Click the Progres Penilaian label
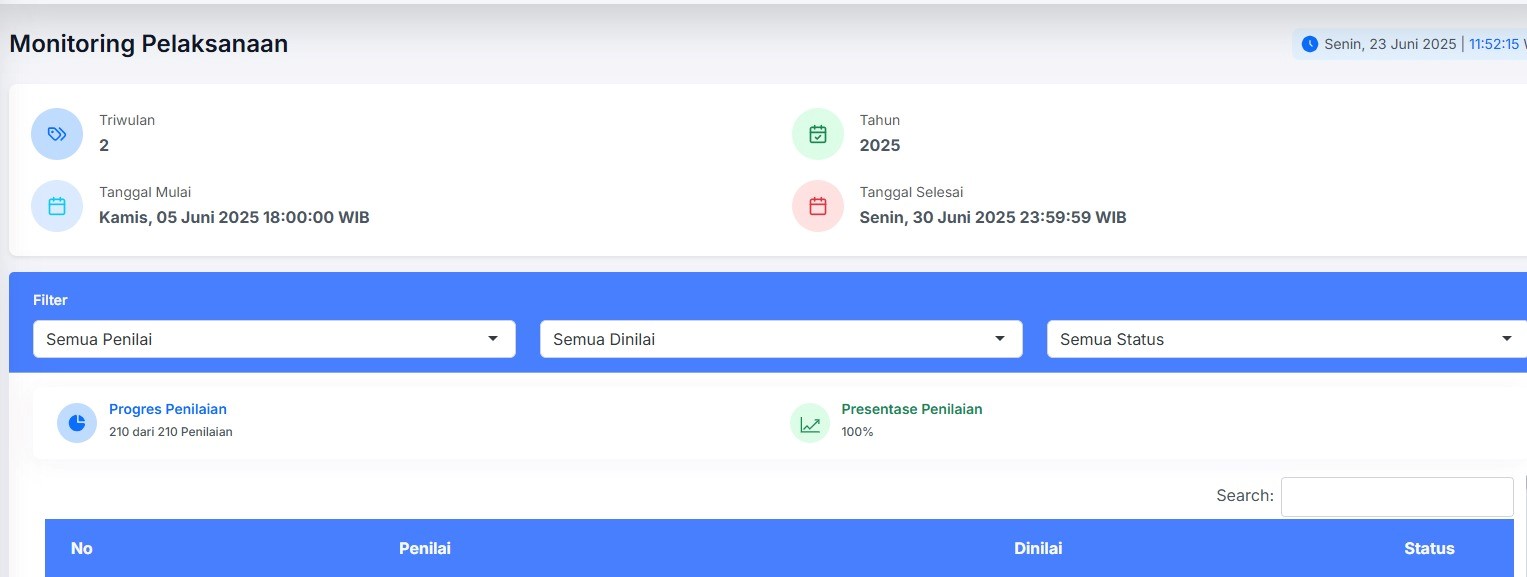Viewport: 1527px width, 577px height. [168, 409]
